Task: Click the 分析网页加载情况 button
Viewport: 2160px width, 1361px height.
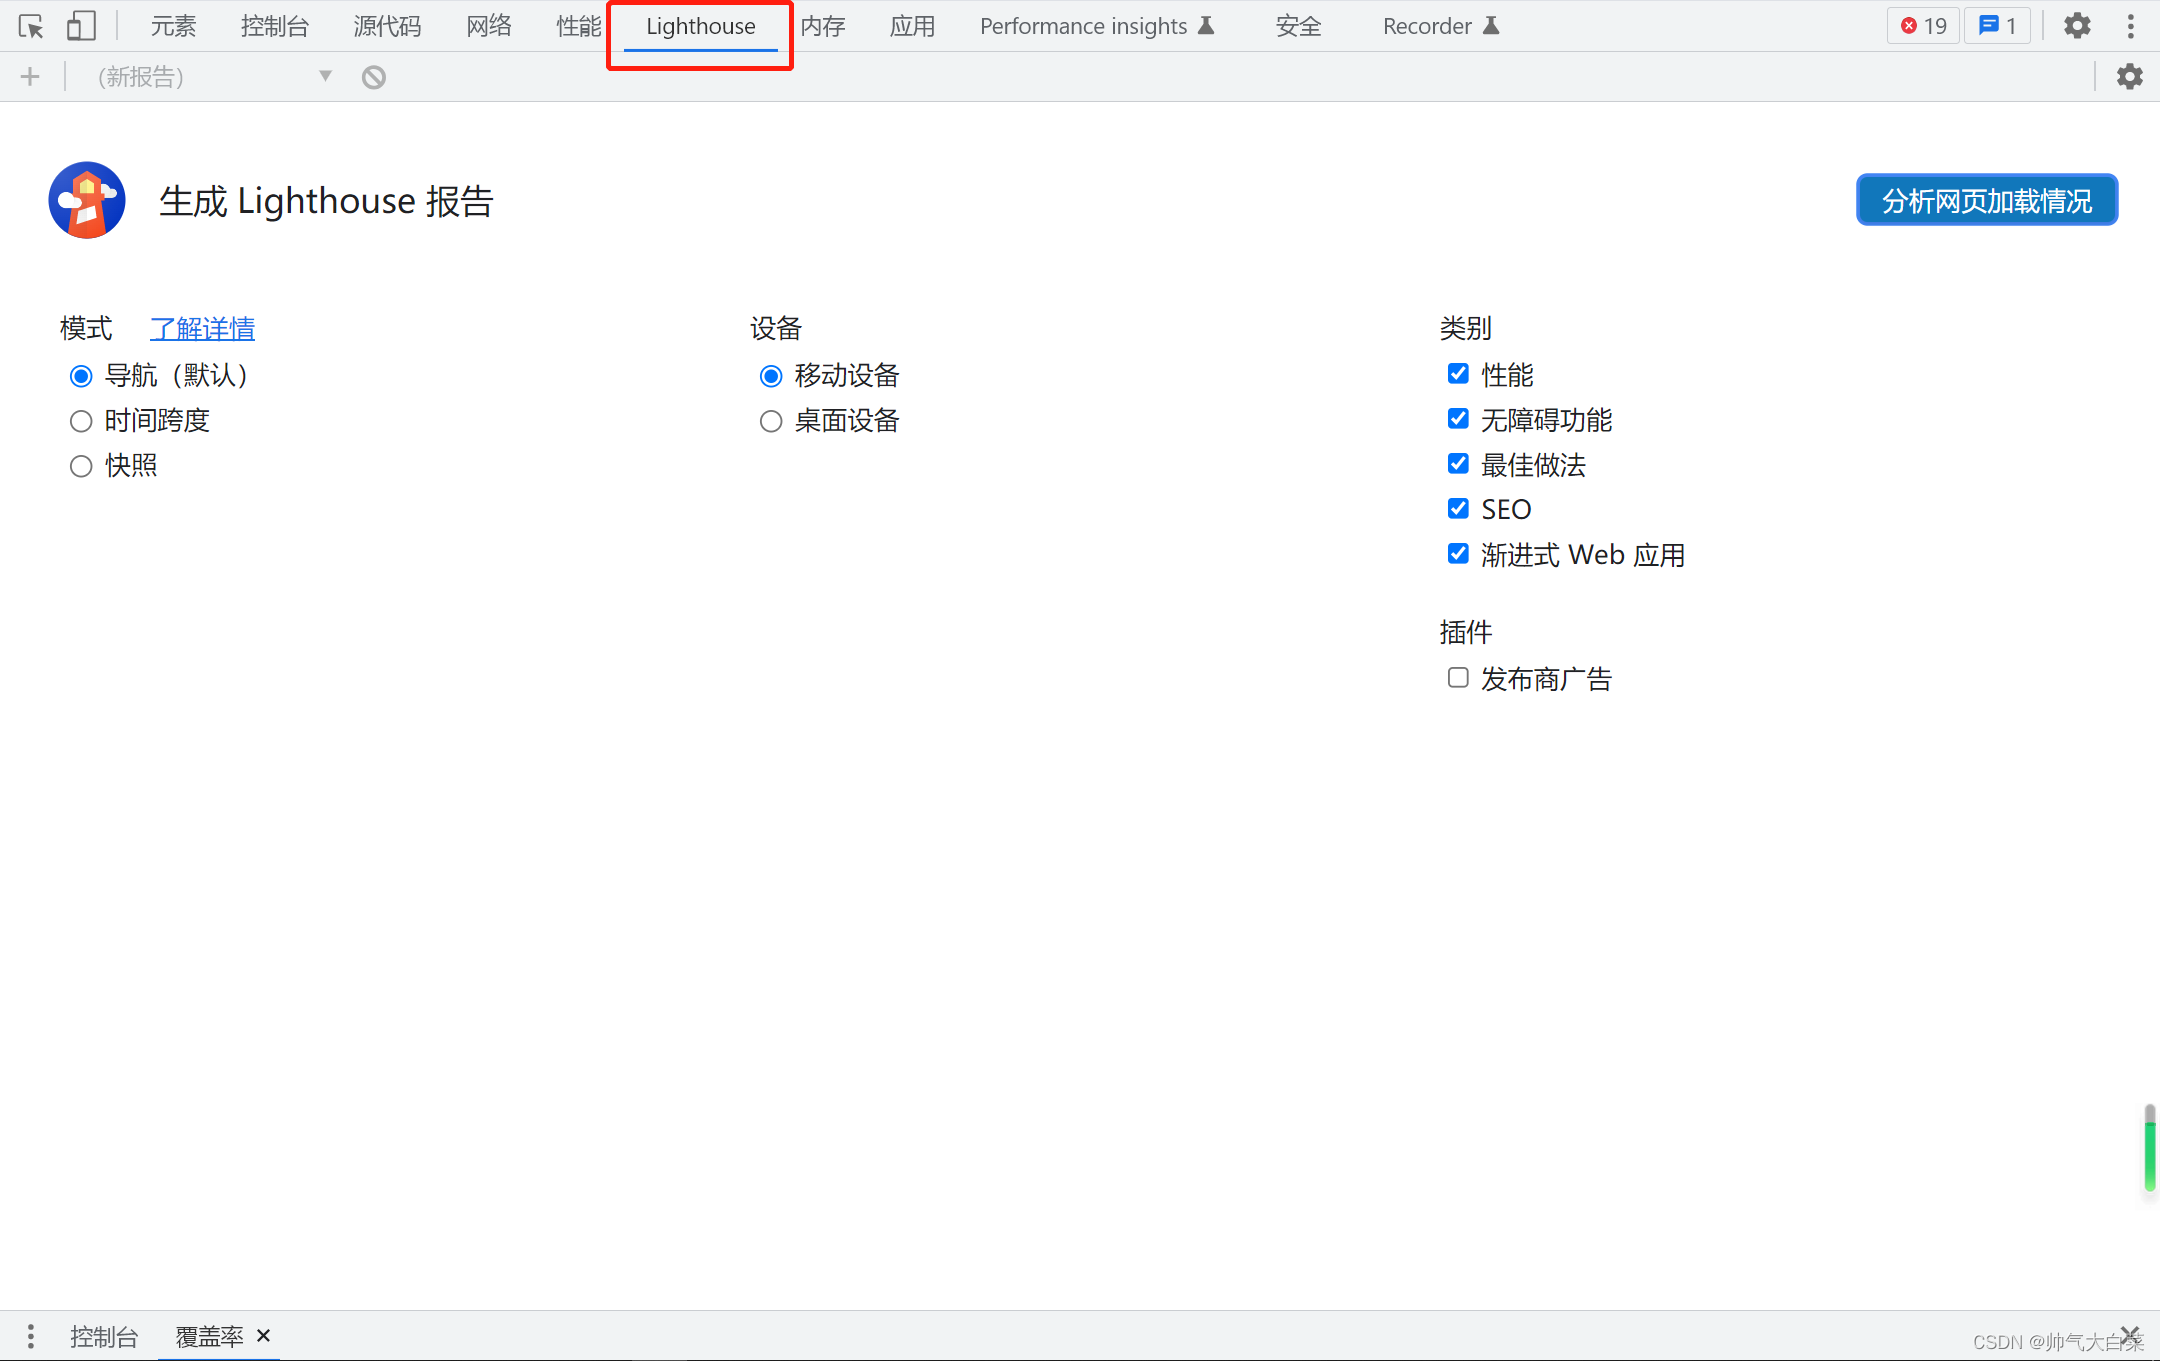Action: tap(1986, 201)
